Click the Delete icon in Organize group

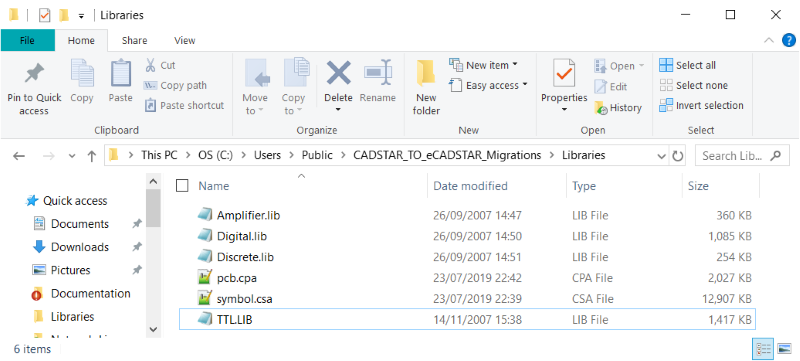tap(339, 73)
